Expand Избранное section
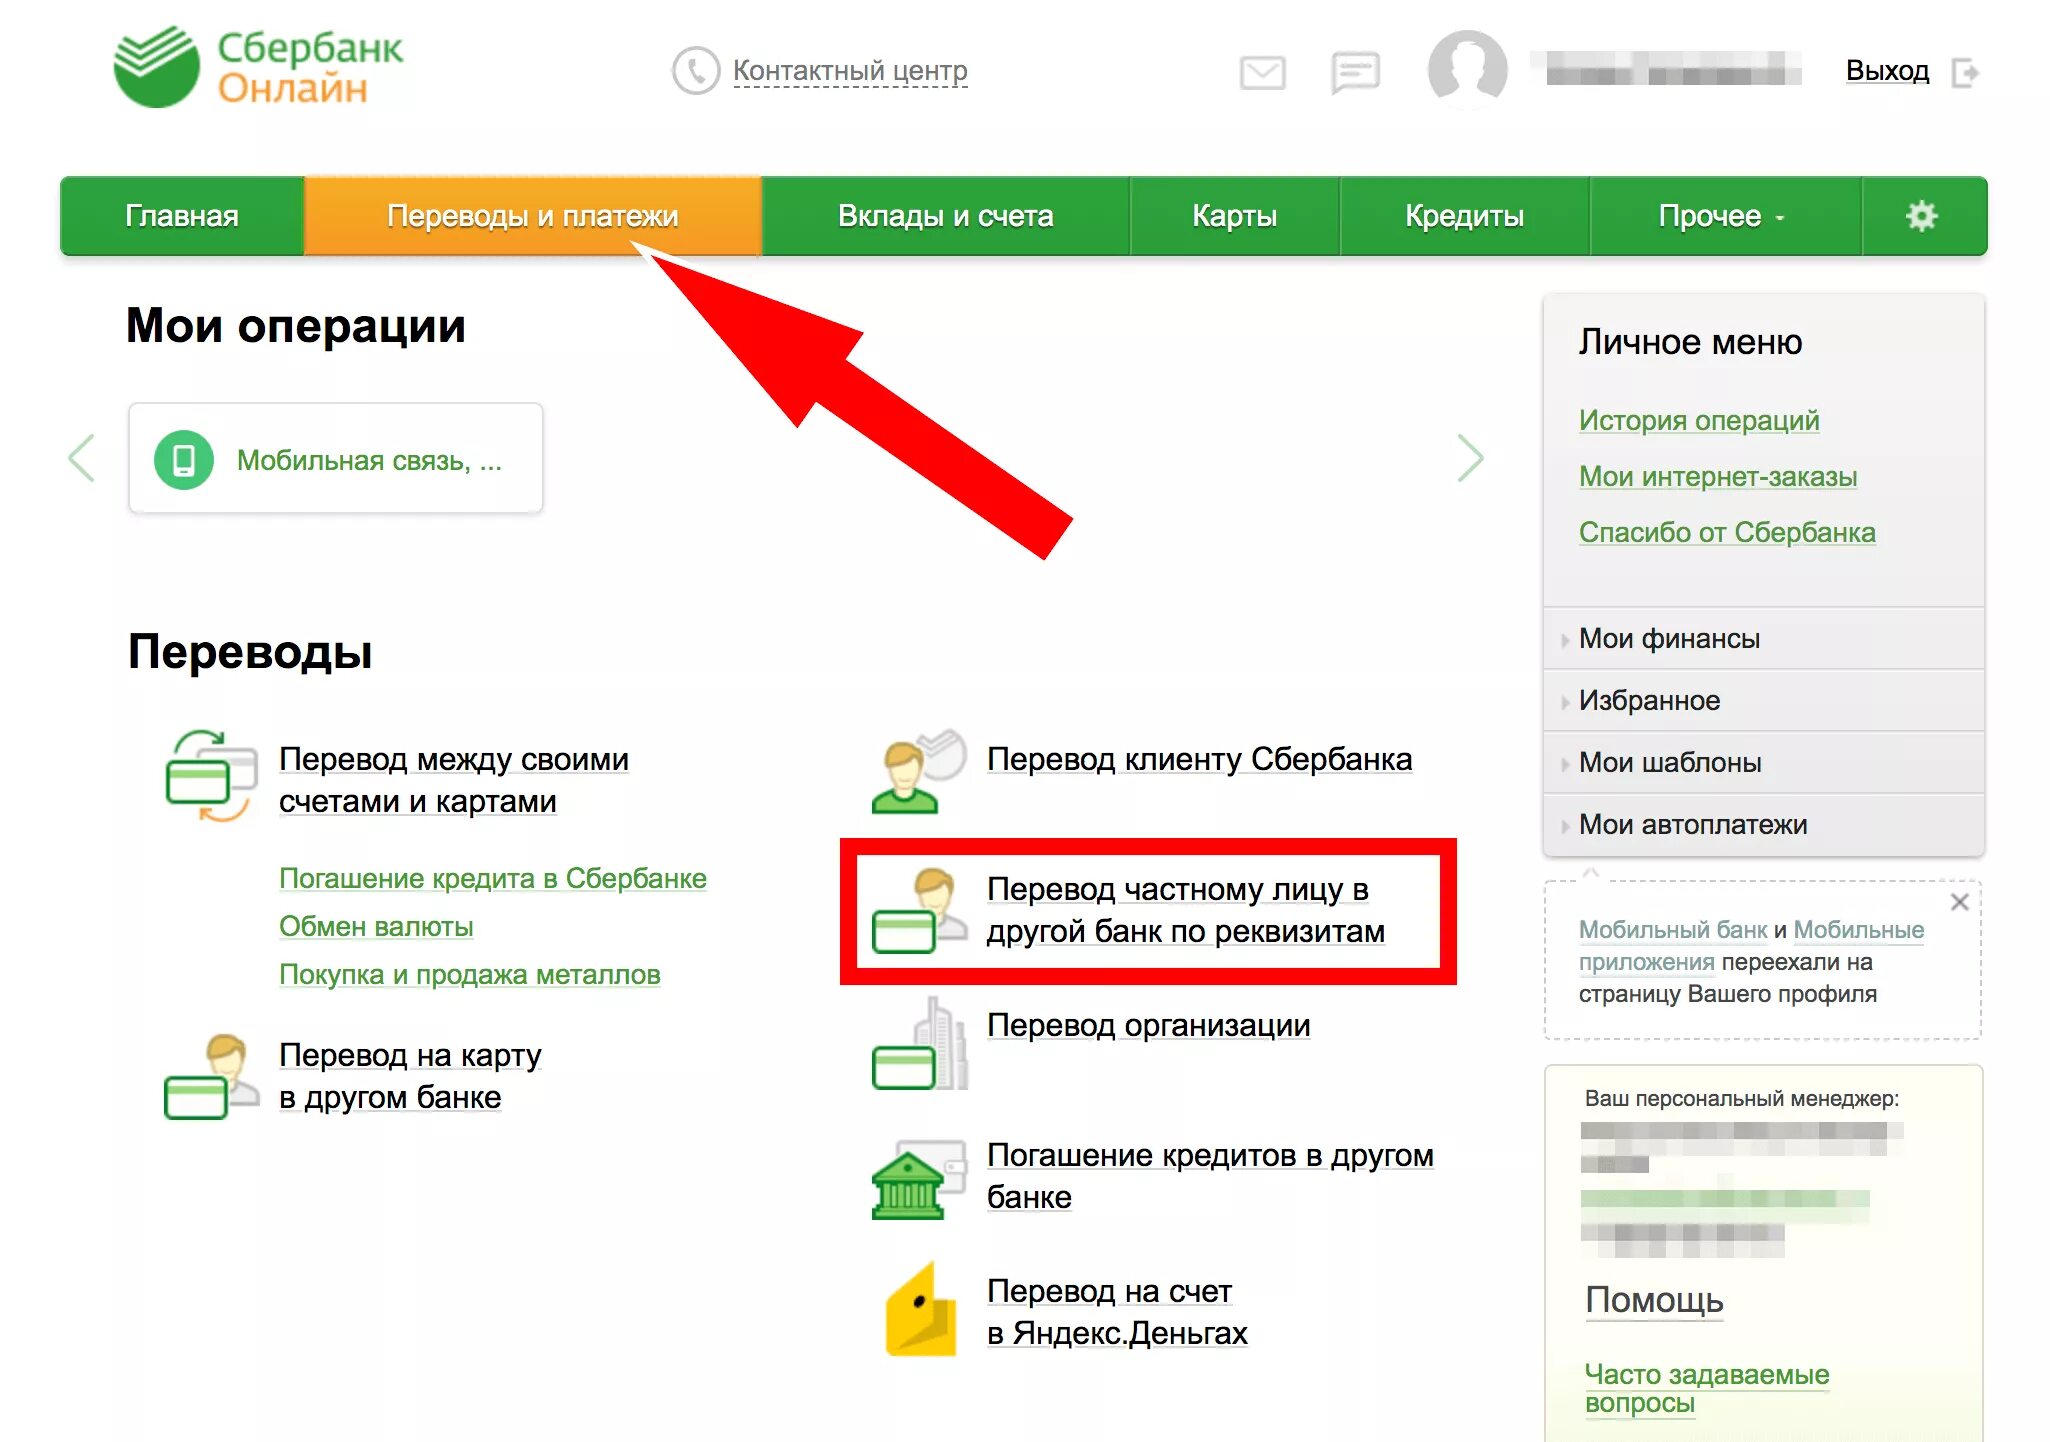 (x=1763, y=701)
